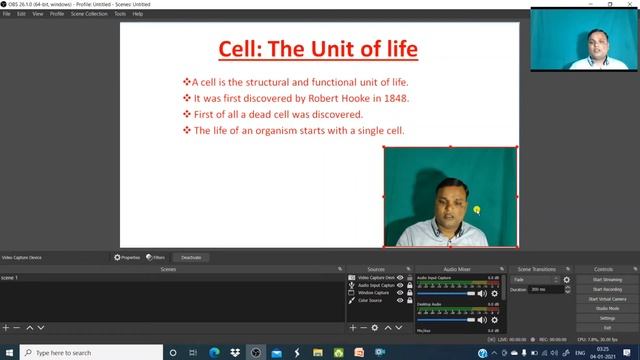Select the Video Capture Device source
Screen dimensions: 640x360
pos(376,278)
